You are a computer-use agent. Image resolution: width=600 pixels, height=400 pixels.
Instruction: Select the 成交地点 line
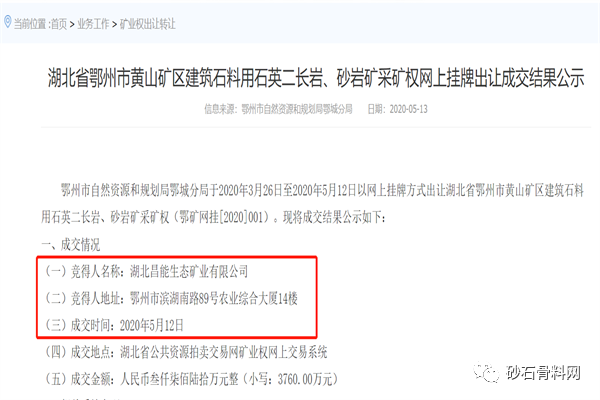pos(186,352)
